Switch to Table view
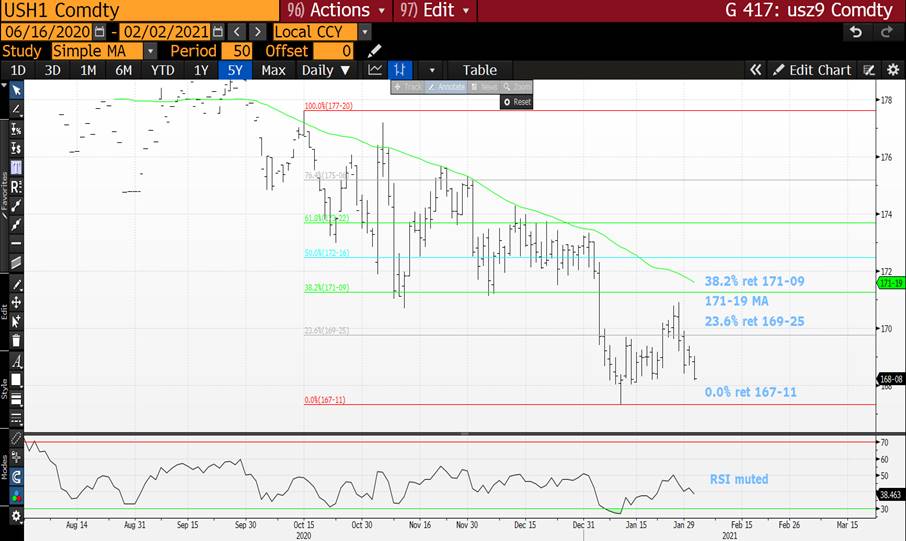The image size is (906, 541). click(x=479, y=70)
